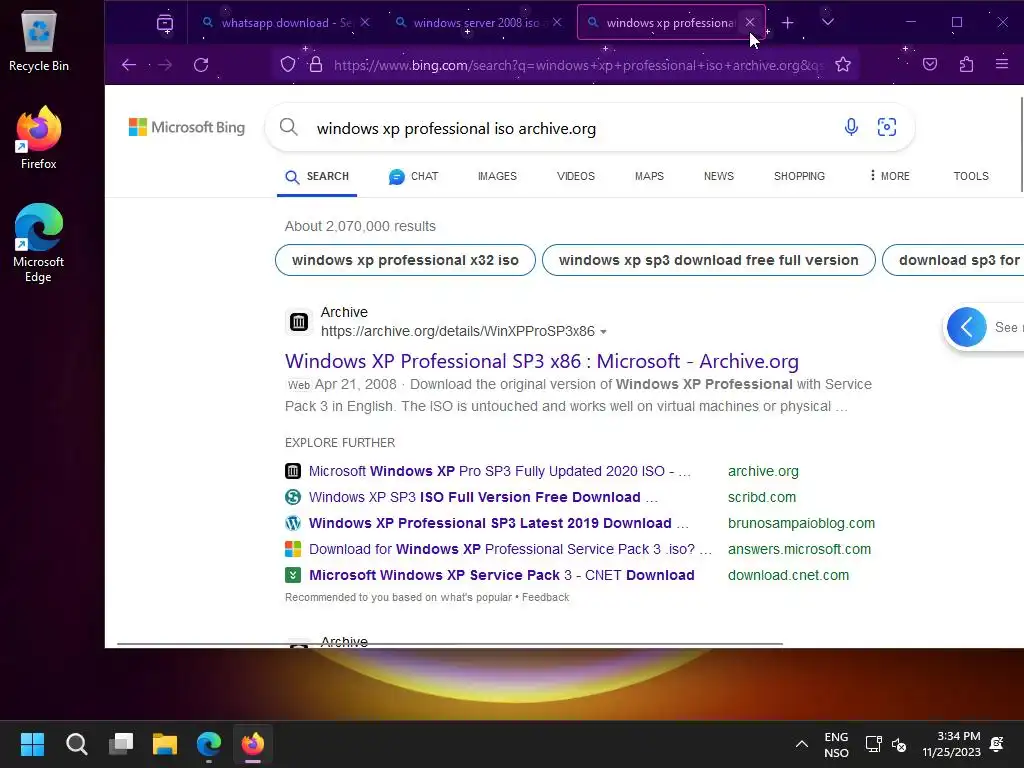The height and width of the screenshot is (768, 1024).
Task: Click the Firefox address bar URL
Action: point(579,65)
